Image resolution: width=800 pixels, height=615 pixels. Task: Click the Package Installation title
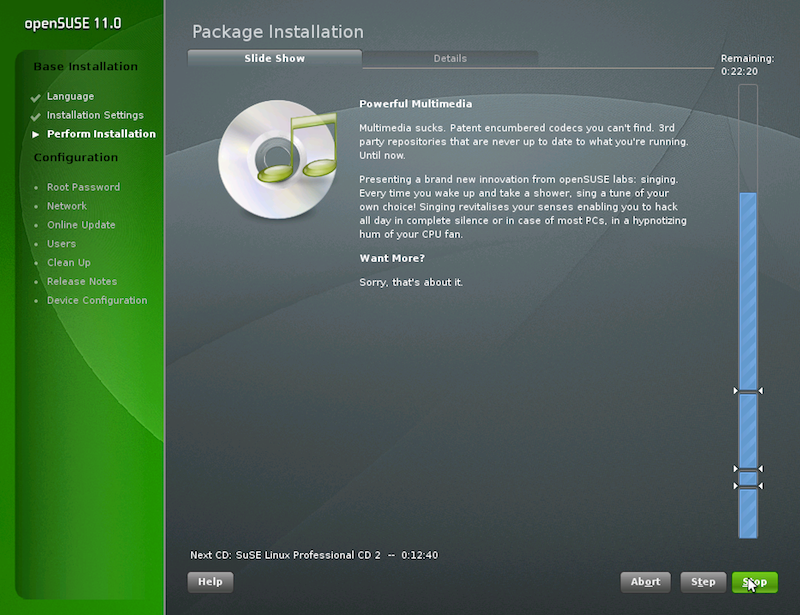[x=278, y=32]
